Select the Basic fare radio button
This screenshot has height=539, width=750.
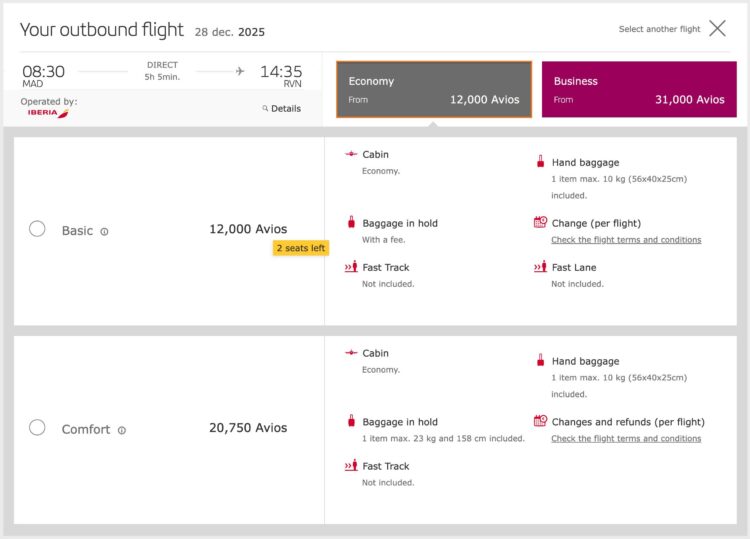(x=37, y=229)
